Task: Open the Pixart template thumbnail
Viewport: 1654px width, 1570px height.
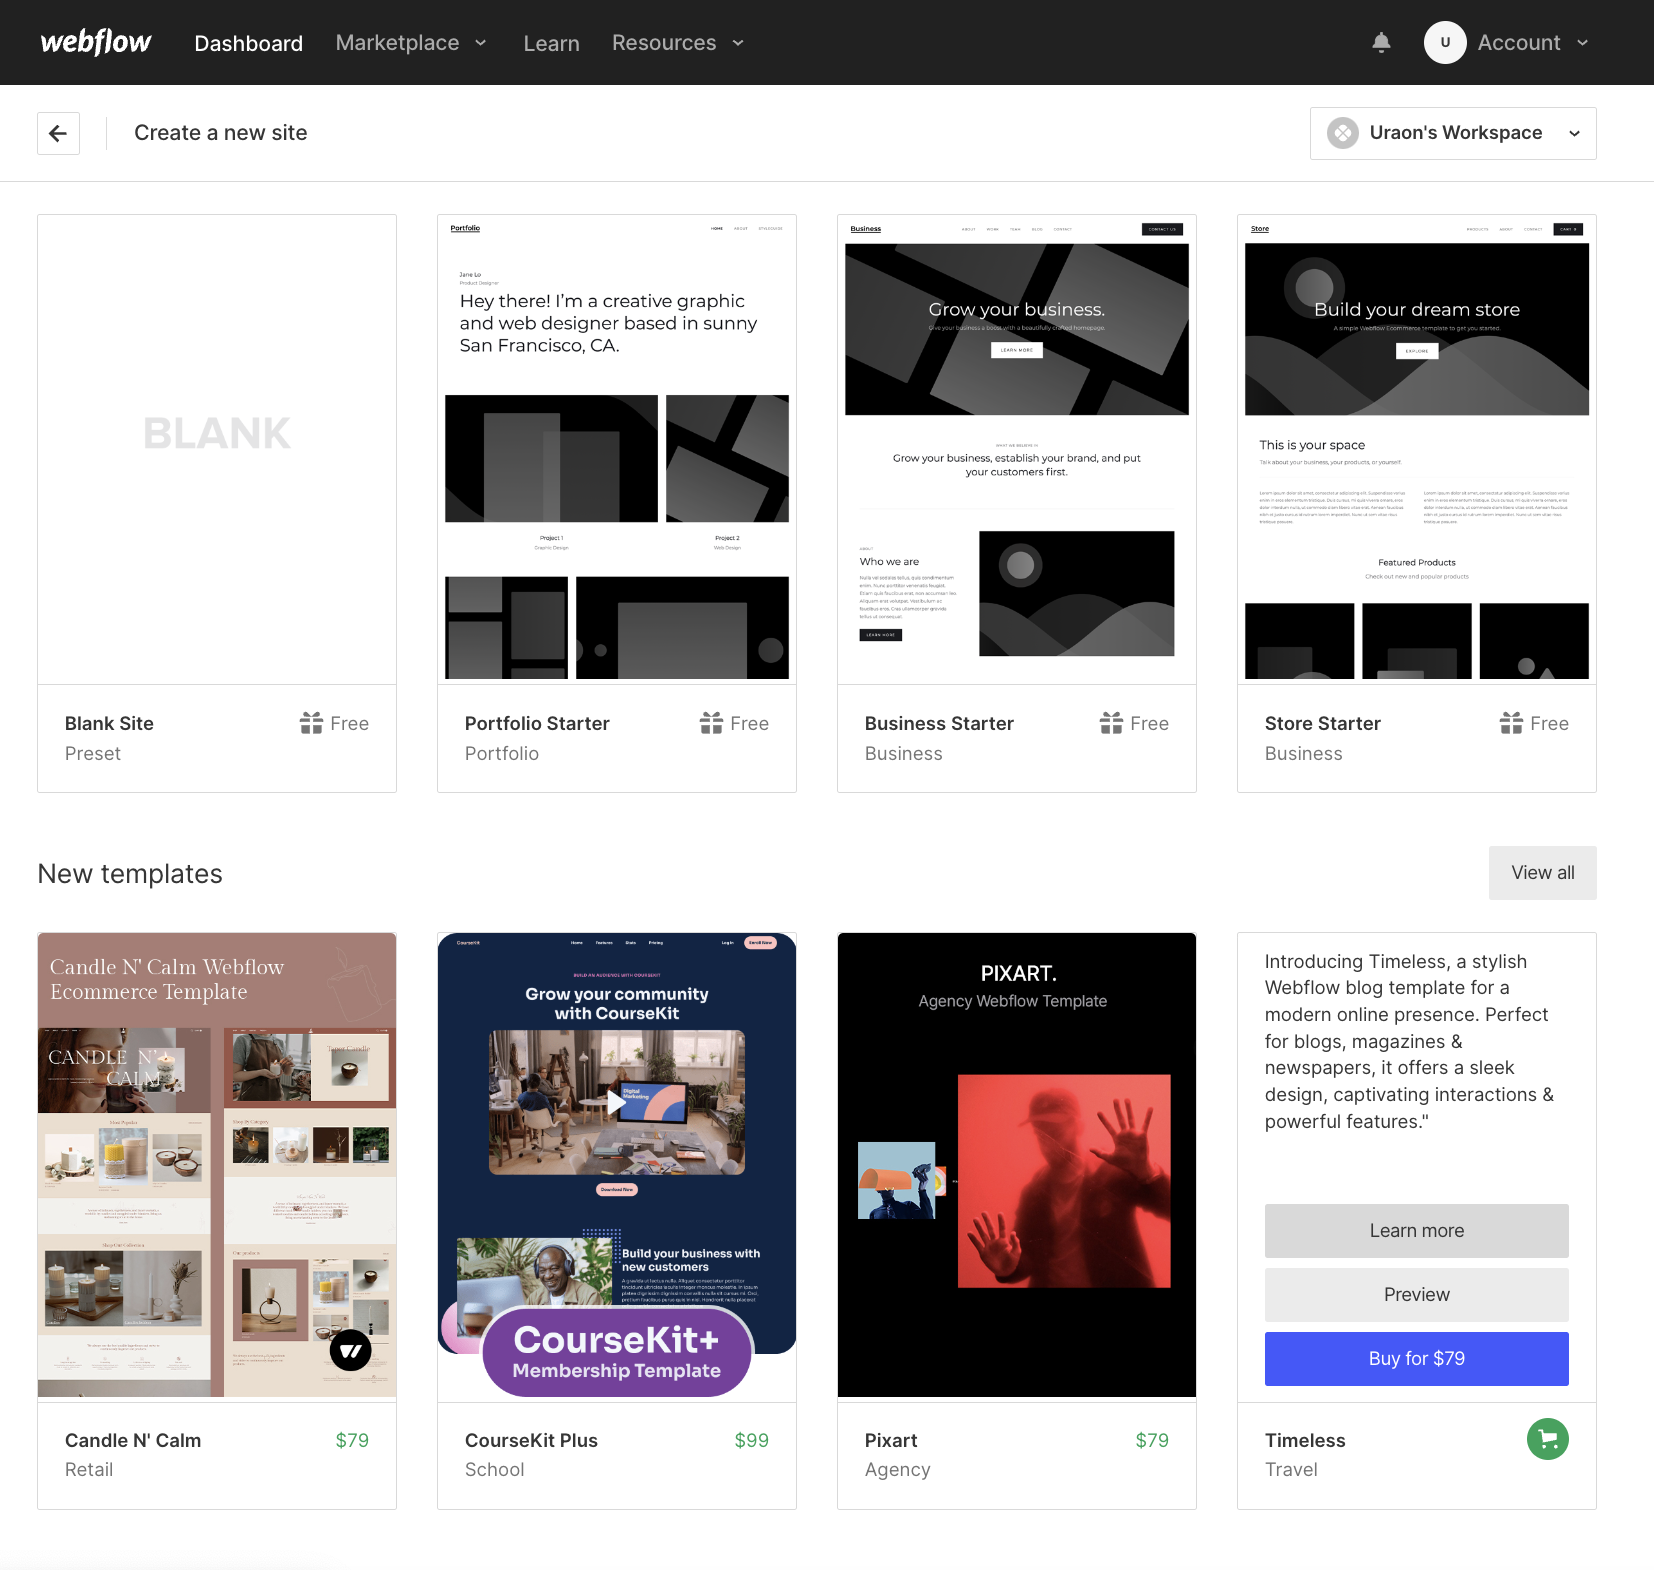Action: click(1017, 1165)
